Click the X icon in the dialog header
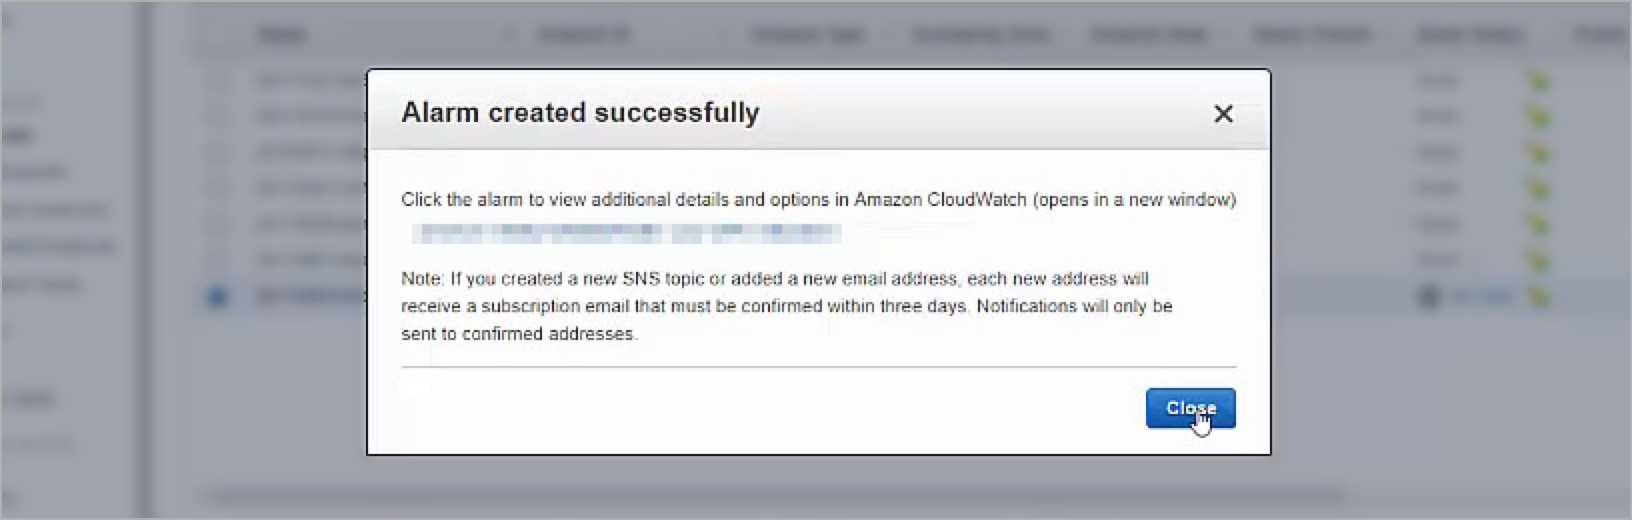Image resolution: width=1632 pixels, height=520 pixels. coord(1223,114)
